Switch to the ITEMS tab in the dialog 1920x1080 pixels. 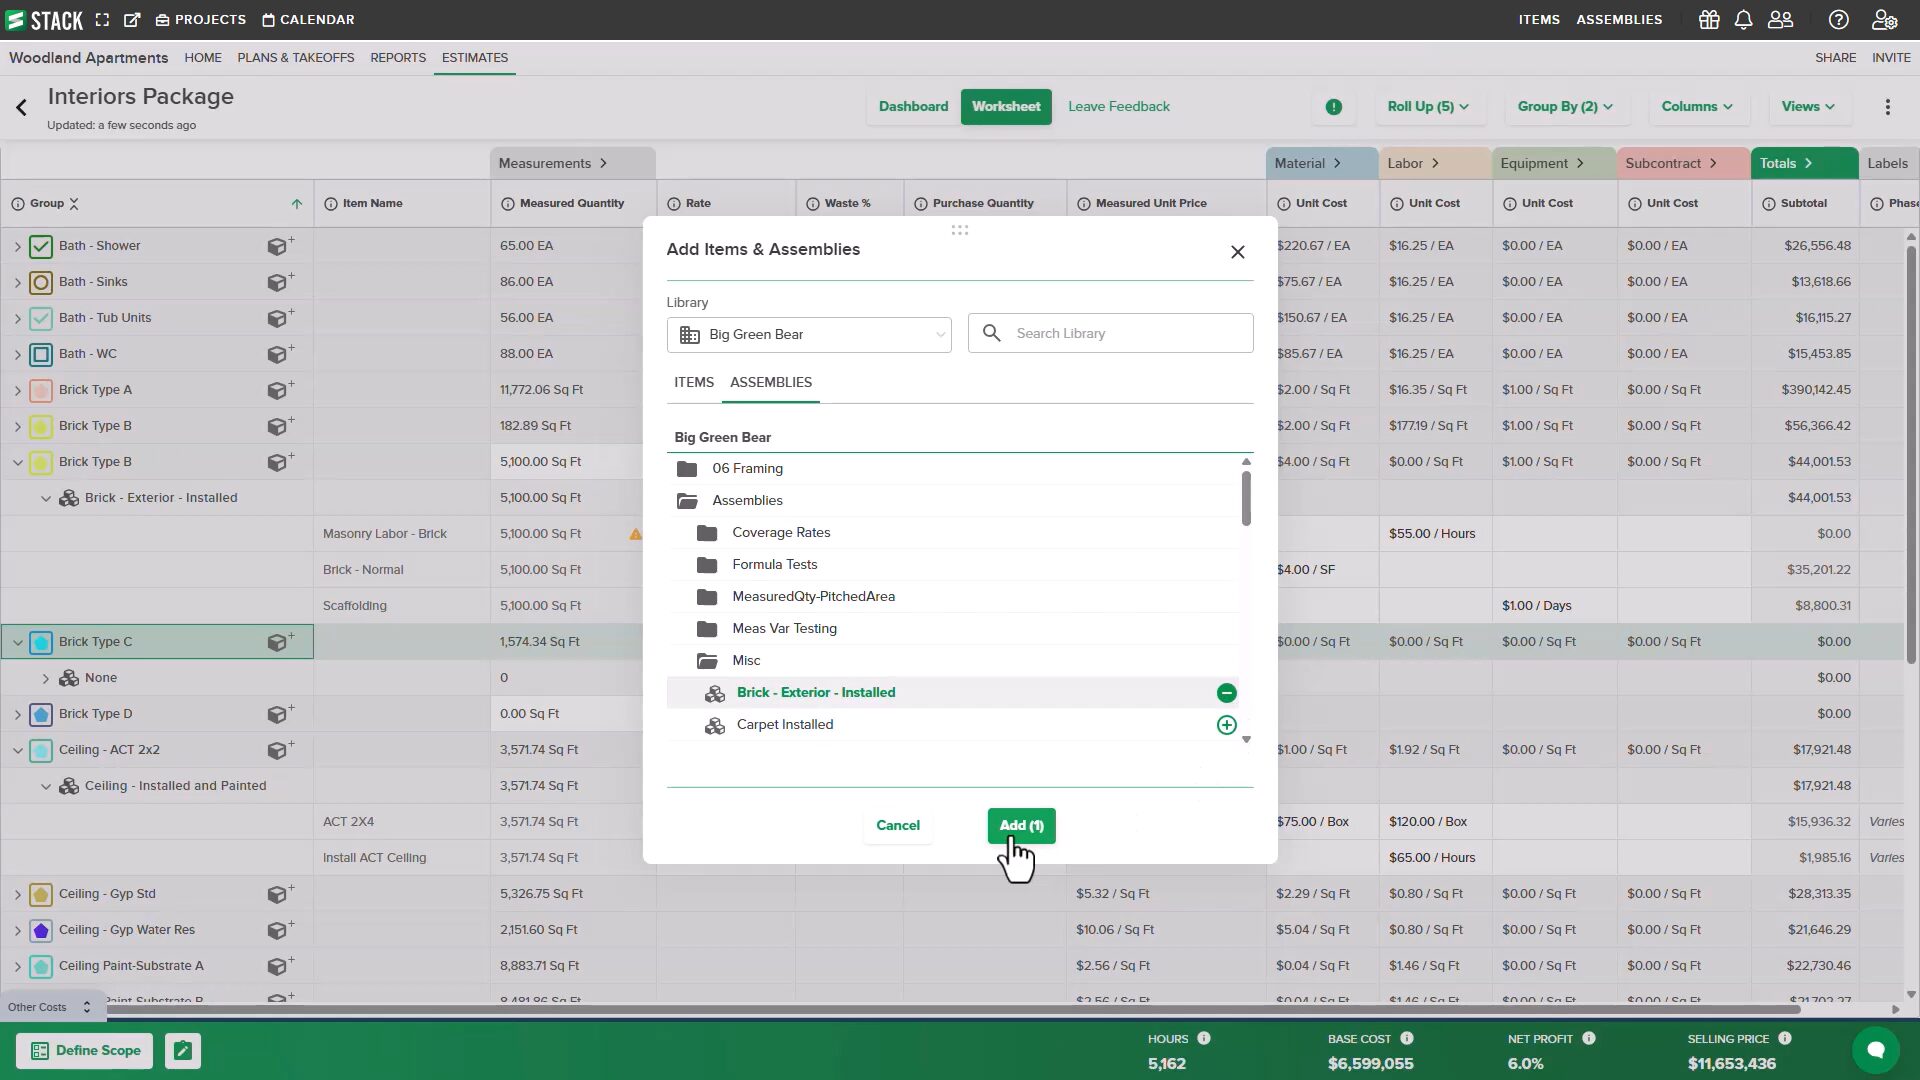(694, 382)
